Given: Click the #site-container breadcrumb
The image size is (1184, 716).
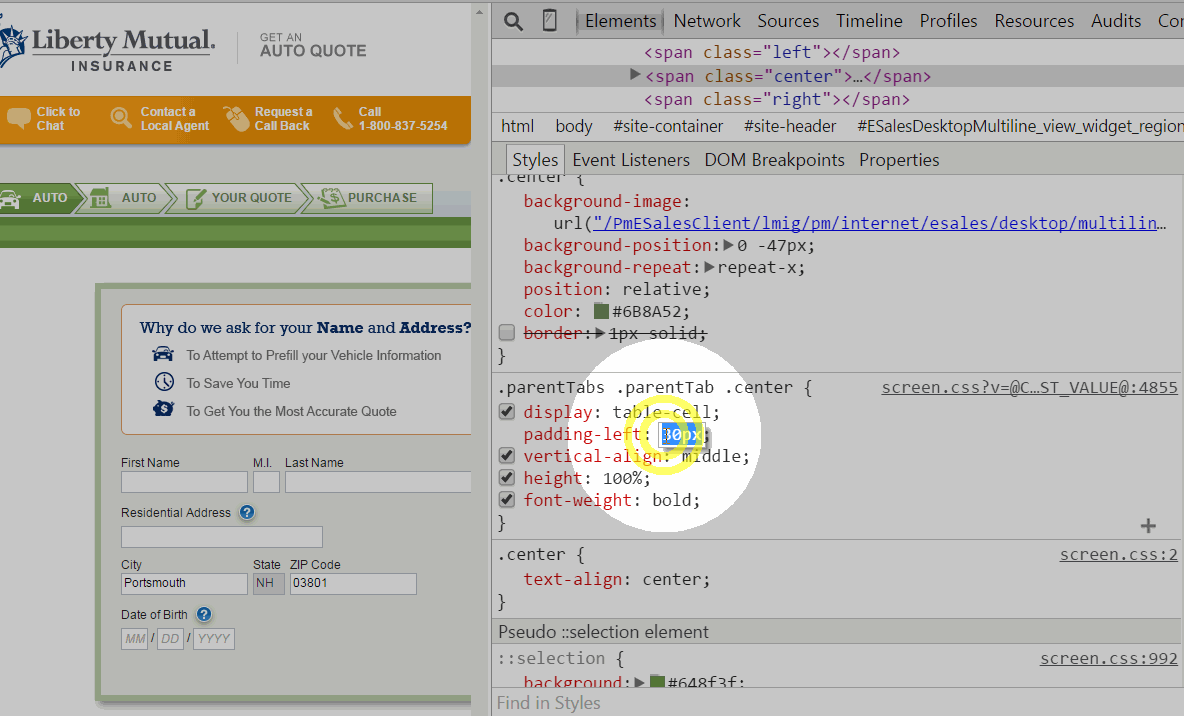Looking at the screenshot, I should click(x=668, y=126).
